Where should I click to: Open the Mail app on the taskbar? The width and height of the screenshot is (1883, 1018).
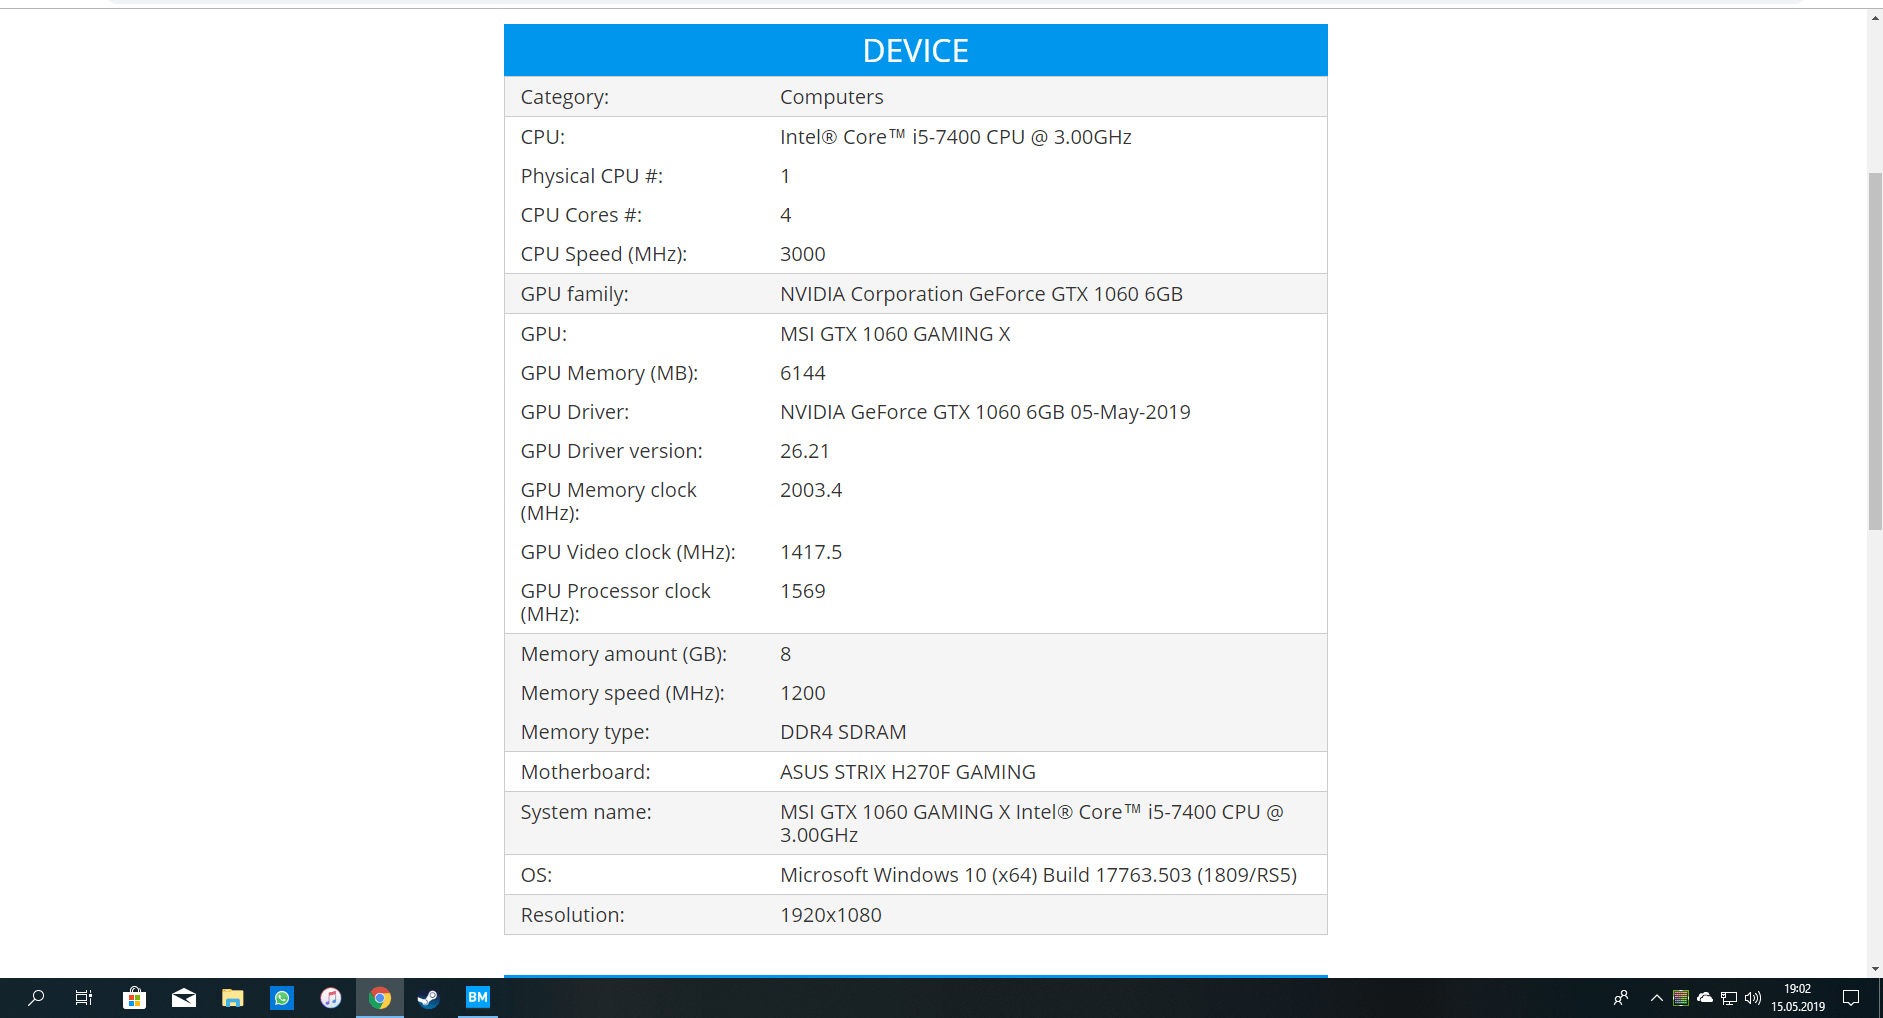pos(183,998)
